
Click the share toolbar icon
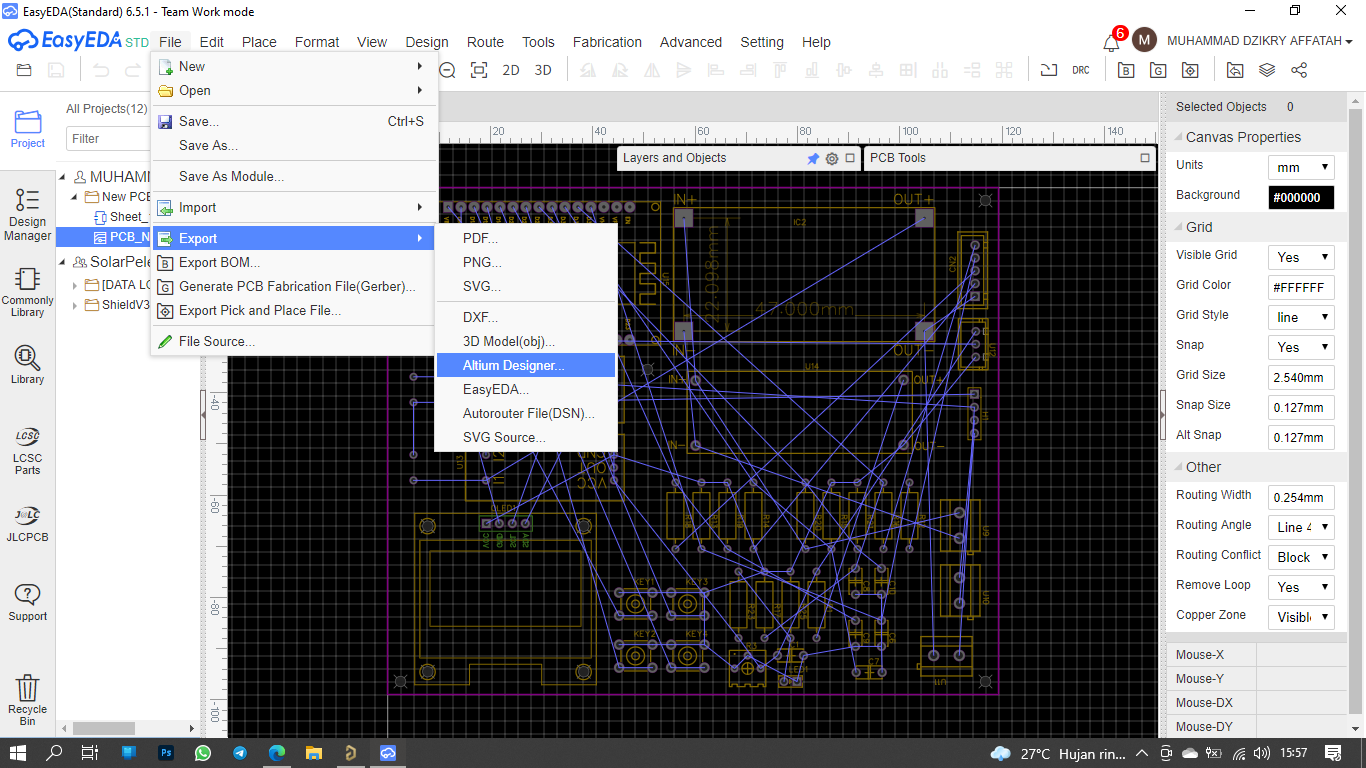point(1299,70)
